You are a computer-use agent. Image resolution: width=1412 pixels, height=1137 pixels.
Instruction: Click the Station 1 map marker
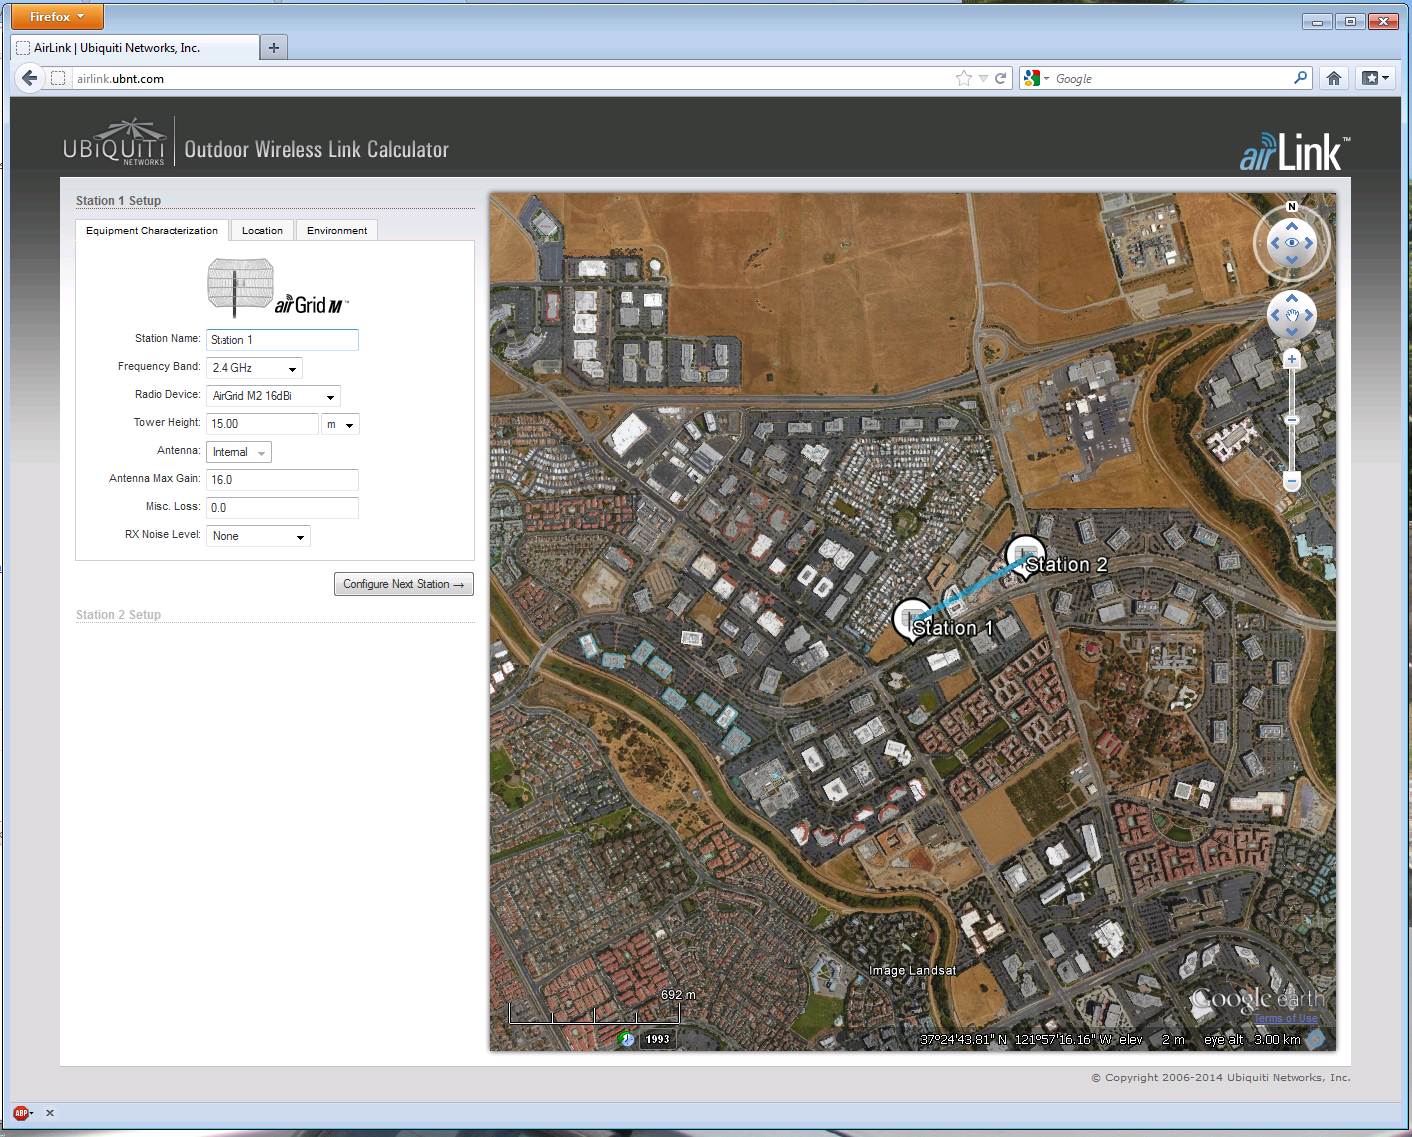912,618
